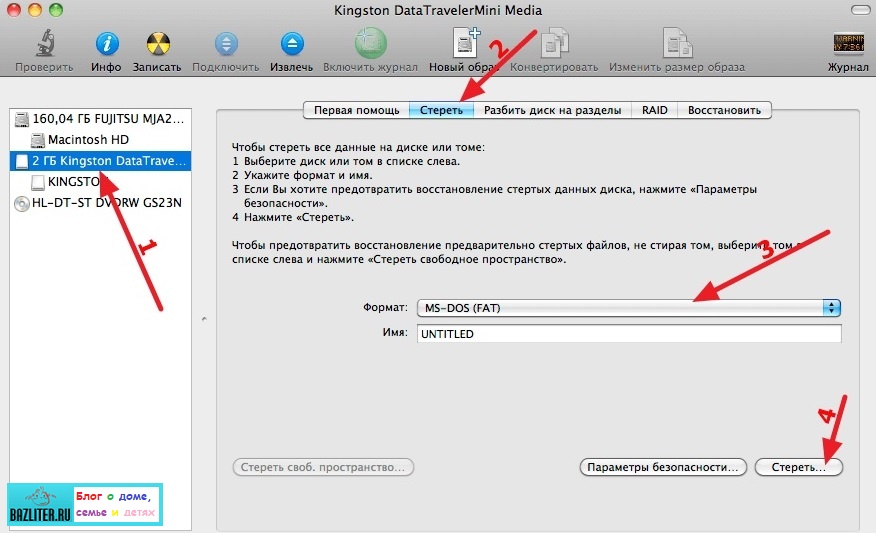
Task: Click the yellow minimize window button
Action: click(x=35, y=9)
